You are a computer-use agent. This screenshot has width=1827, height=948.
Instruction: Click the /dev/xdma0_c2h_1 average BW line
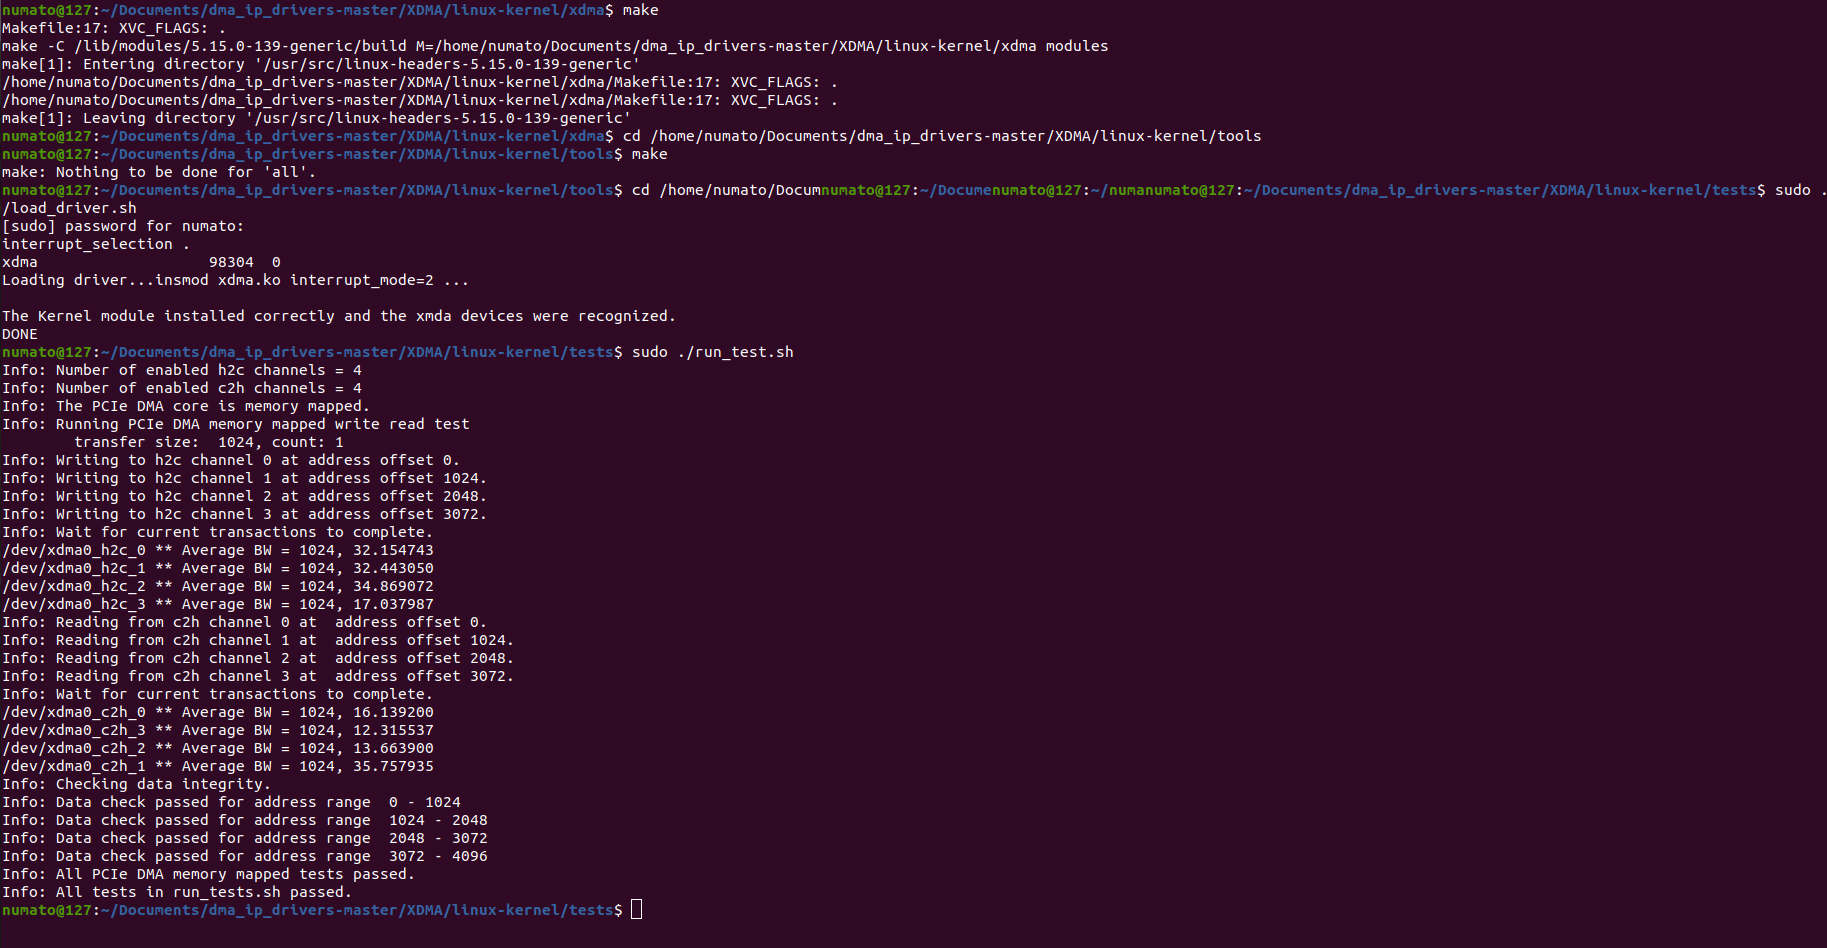click(218, 766)
